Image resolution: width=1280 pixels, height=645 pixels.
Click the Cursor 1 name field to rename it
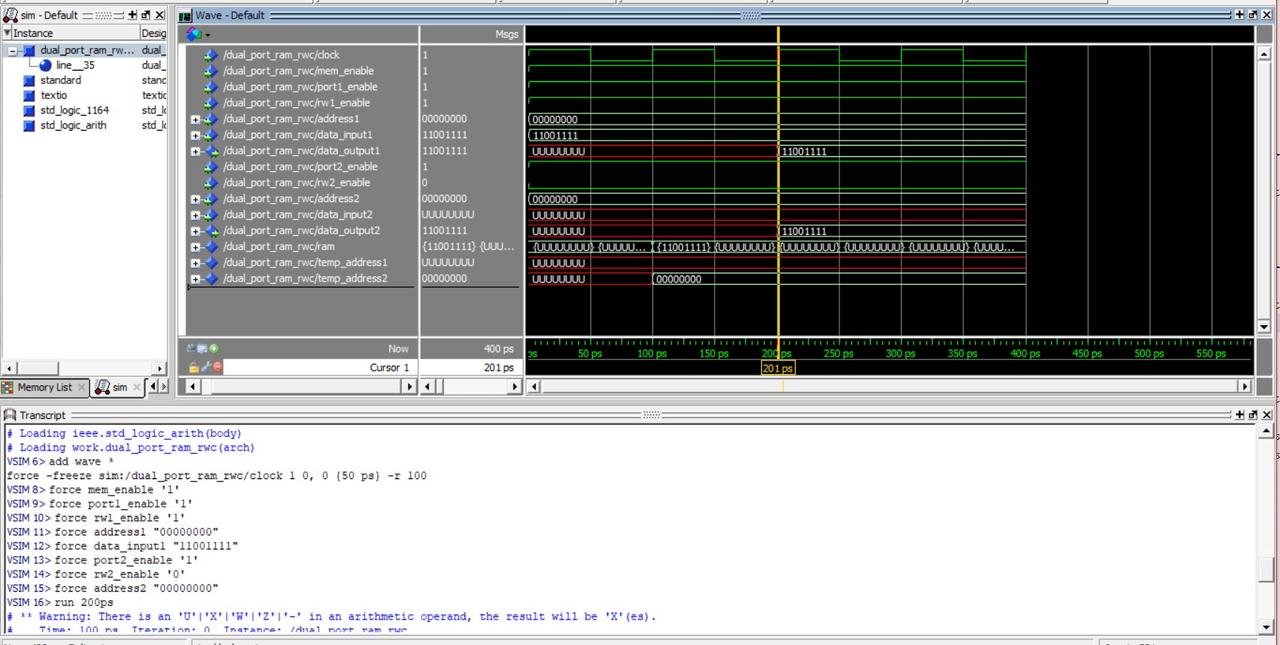click(390, 367)
